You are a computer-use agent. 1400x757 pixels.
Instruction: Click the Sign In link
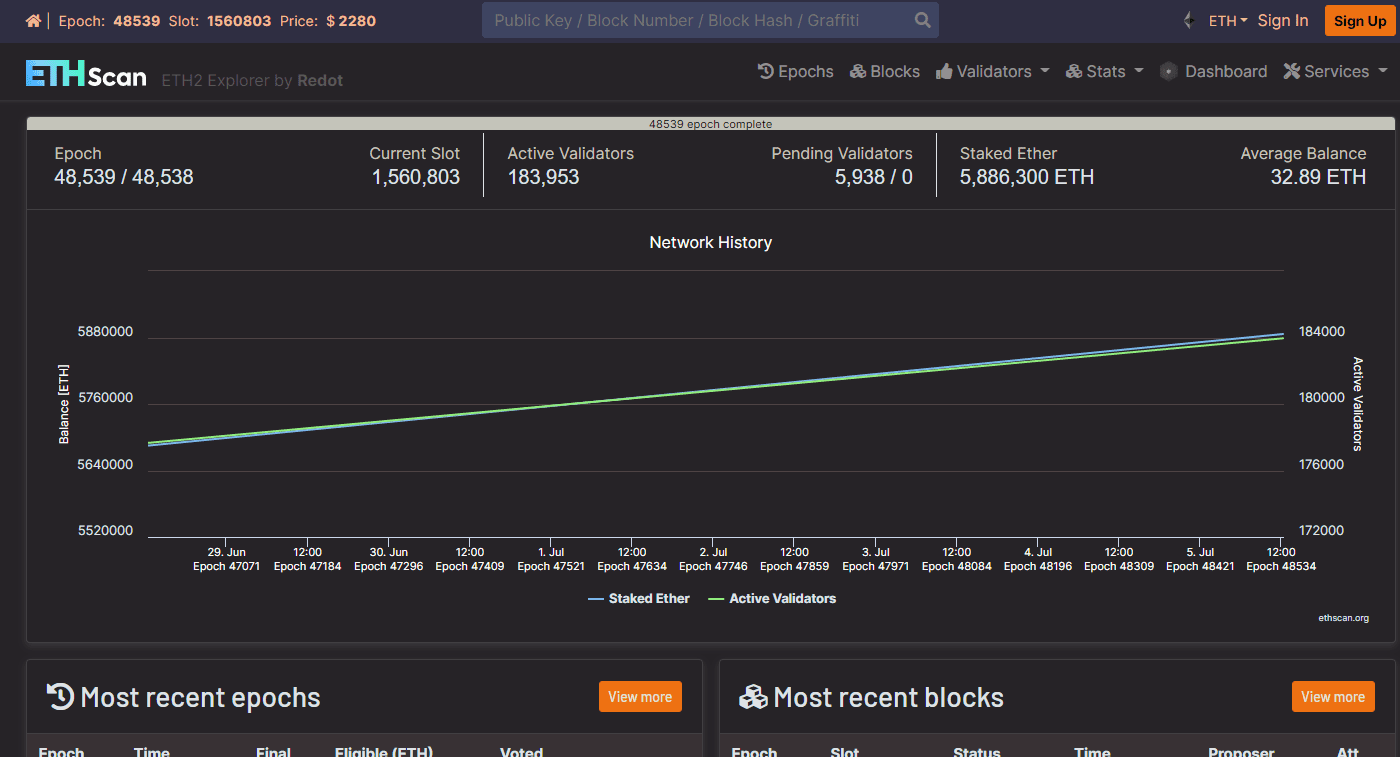(1282, 21)
